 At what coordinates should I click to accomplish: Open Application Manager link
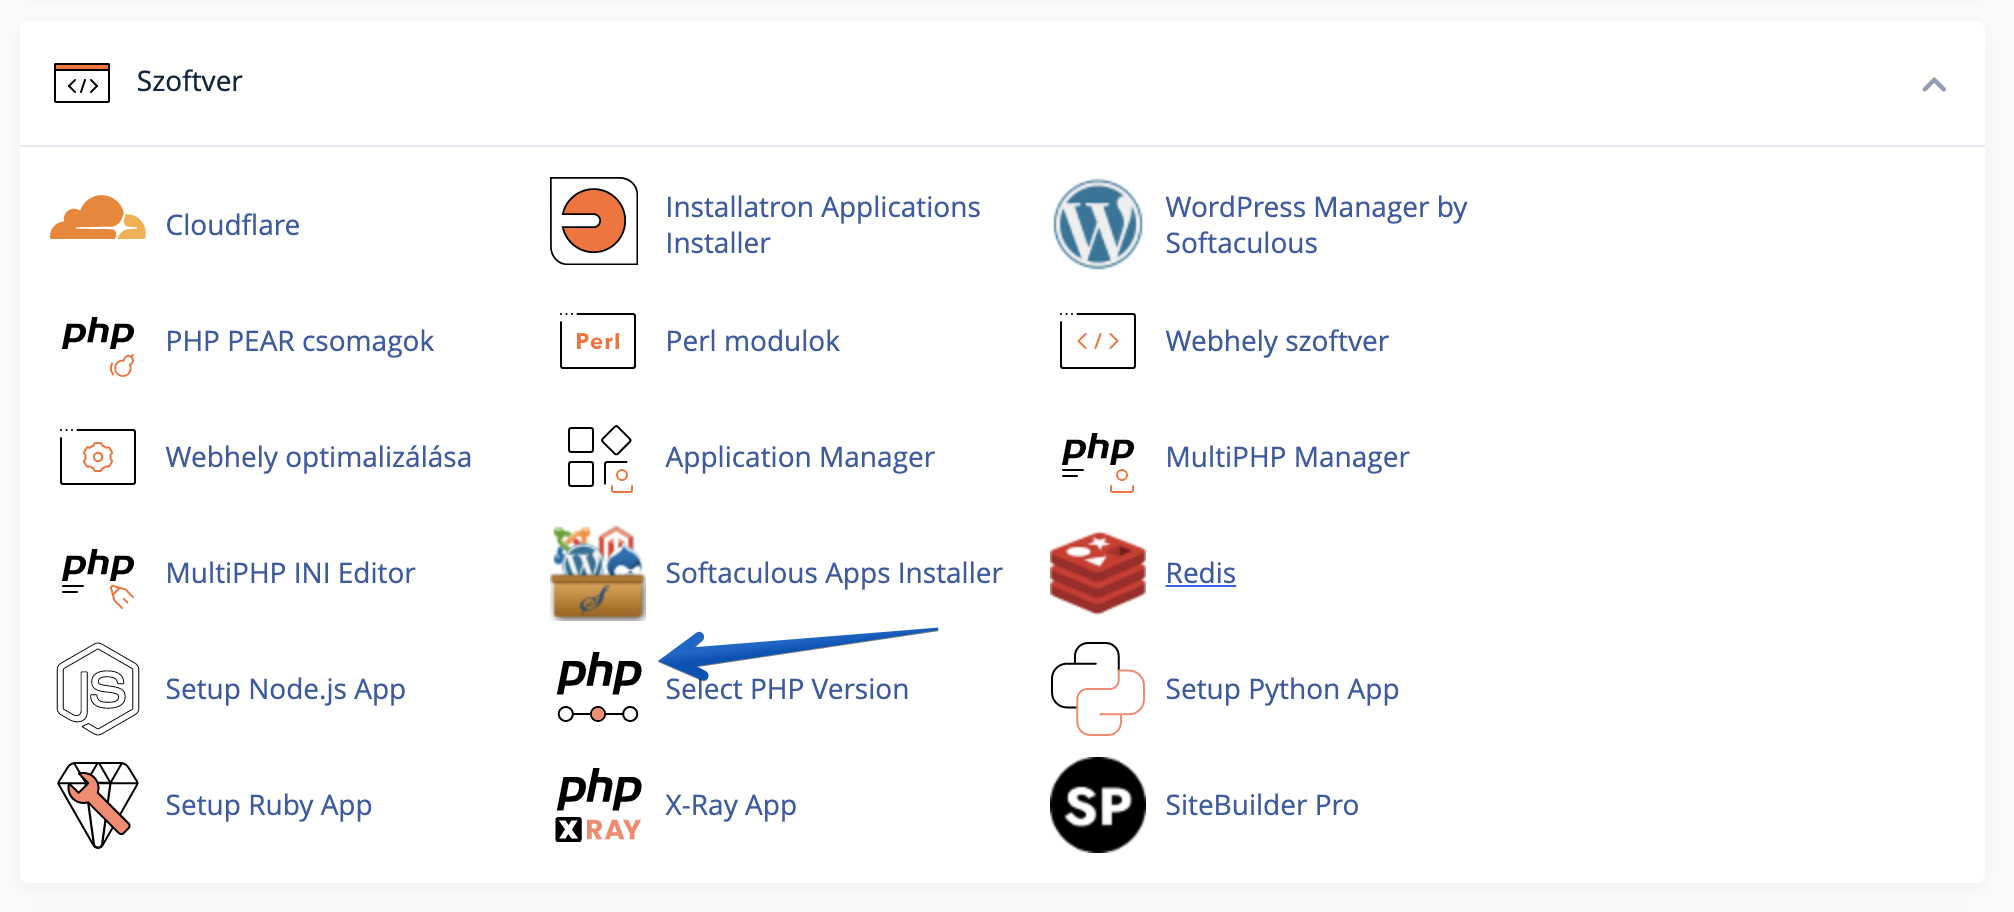click(800, 457)
